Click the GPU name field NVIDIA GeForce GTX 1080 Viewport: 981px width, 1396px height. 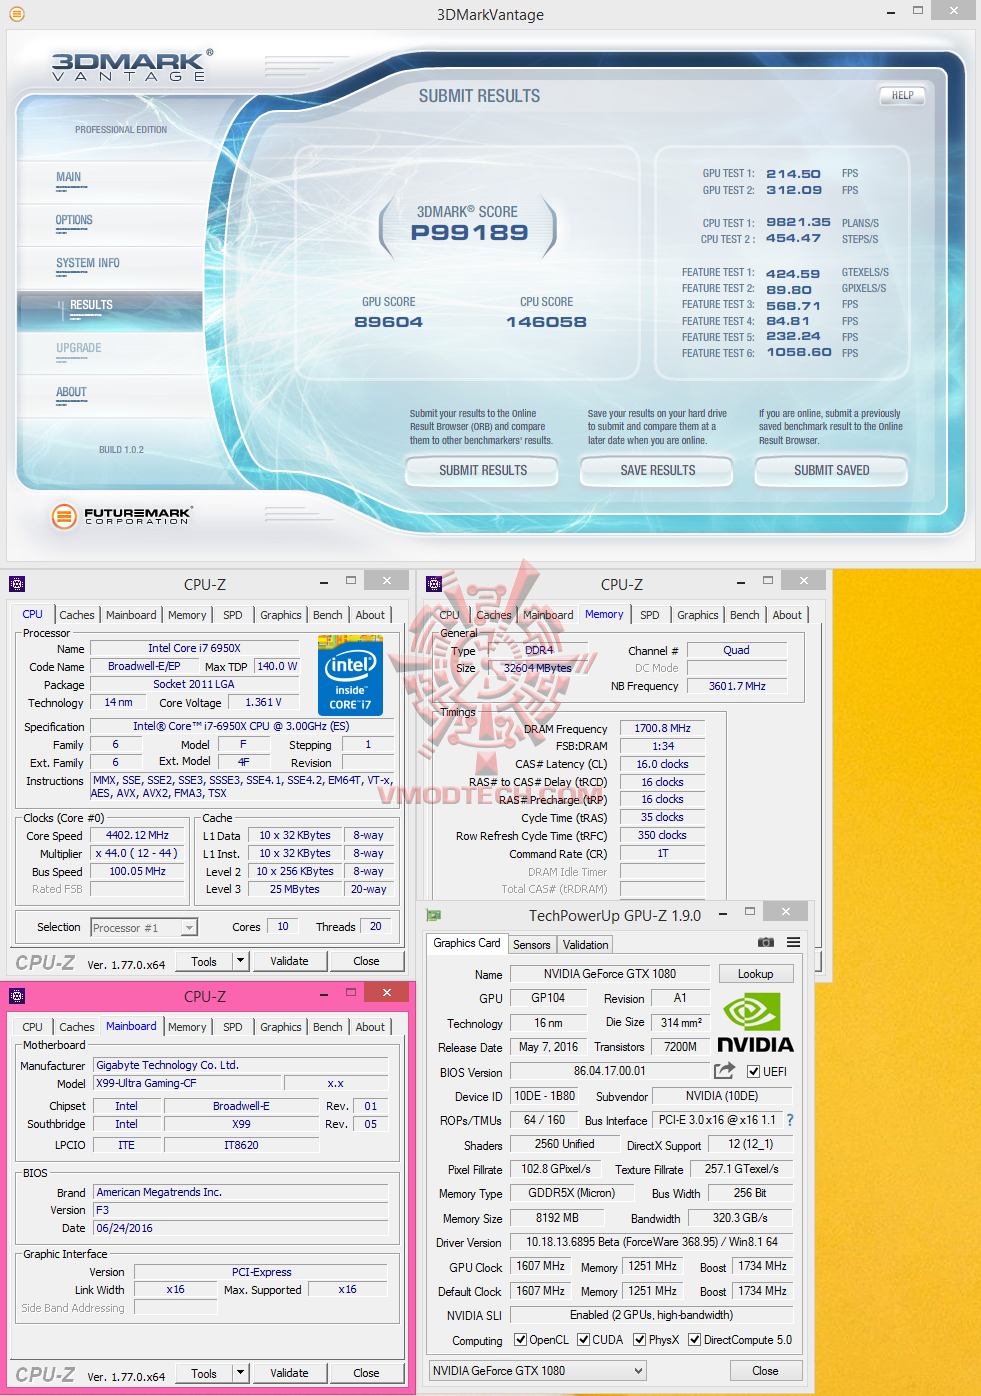610,974
